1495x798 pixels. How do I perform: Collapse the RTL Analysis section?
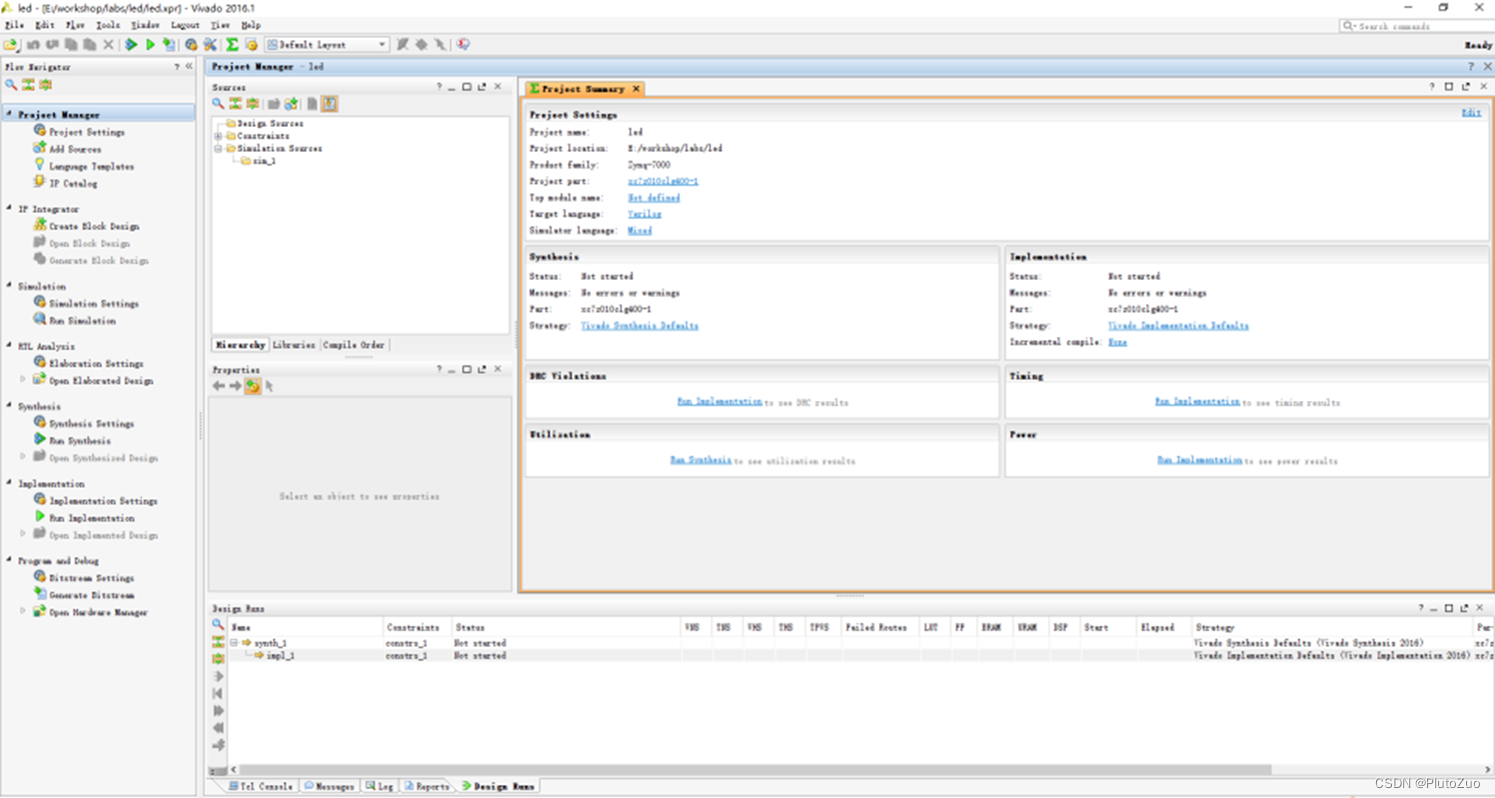coord(9,346)
